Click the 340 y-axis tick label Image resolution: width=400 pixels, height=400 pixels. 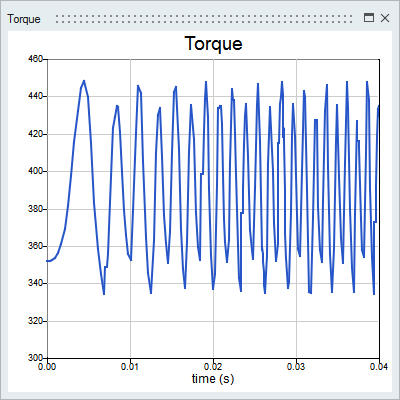[36, 283]
